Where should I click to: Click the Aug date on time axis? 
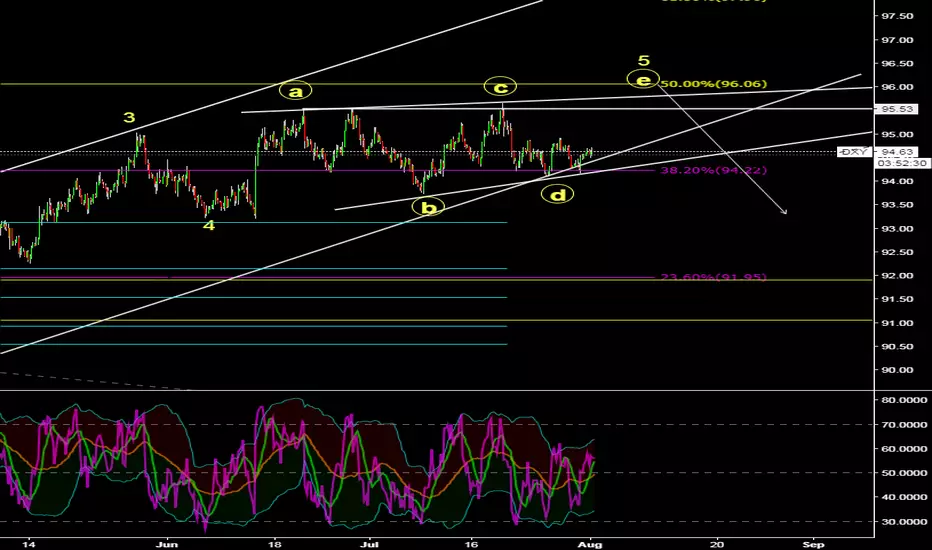(590, 544)
